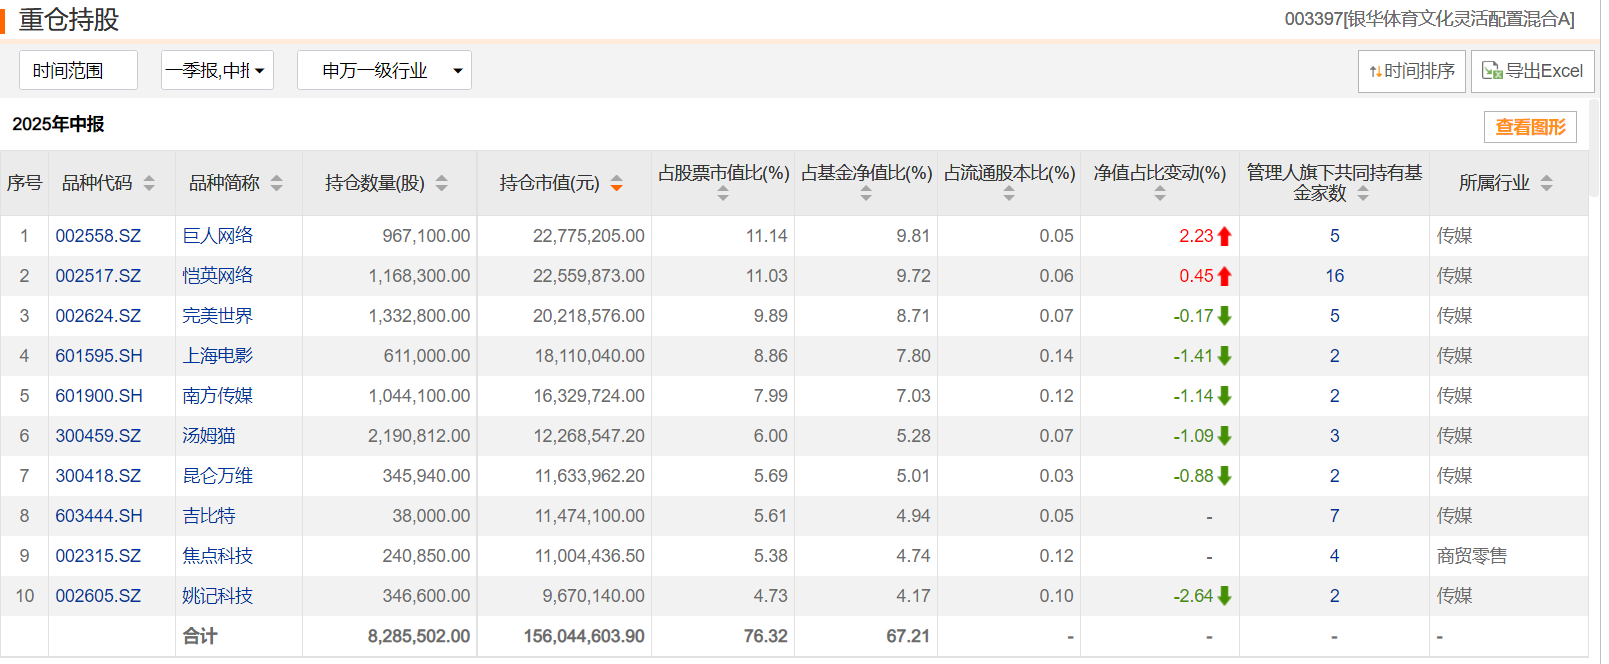Screen dimensions: 1609x664
Task: Sort by 占股票市值比(%) column arrows
Action: (x=723, y=195)
